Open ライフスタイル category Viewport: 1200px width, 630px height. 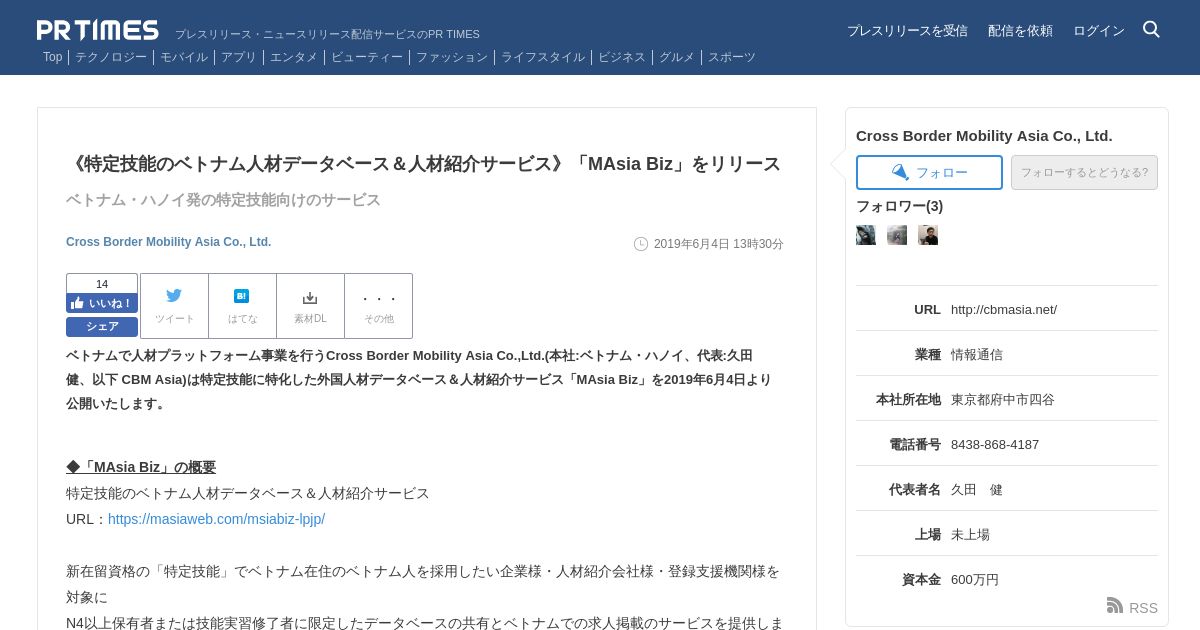point(543,57)
